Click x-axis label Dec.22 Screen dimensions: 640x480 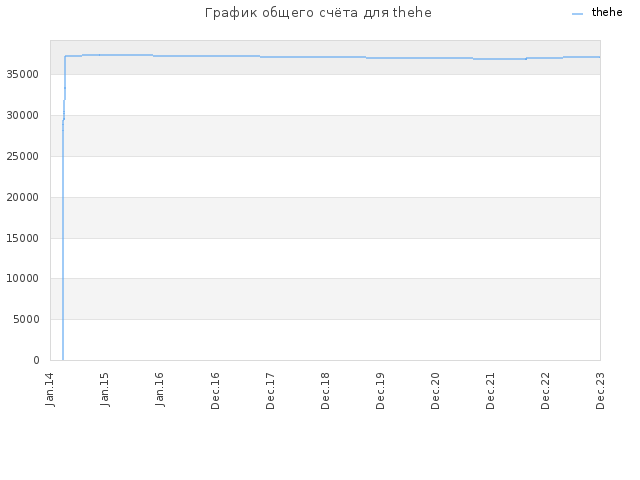point(545,391)
